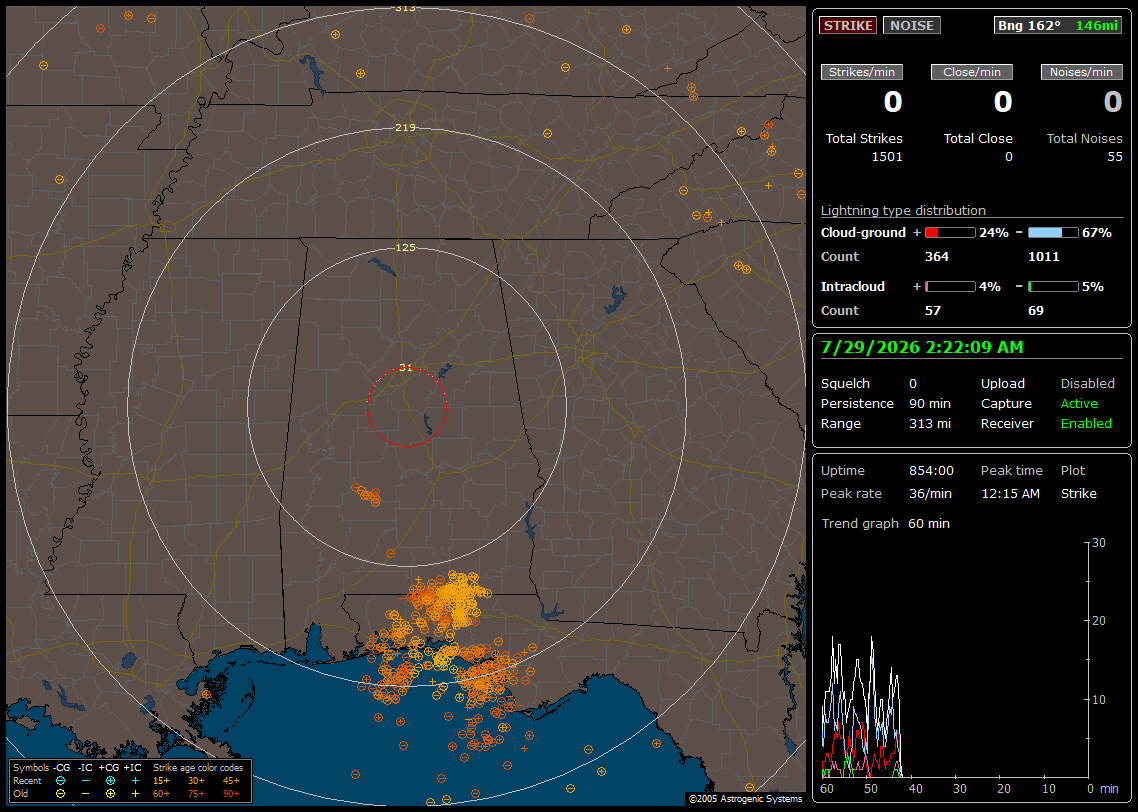Click the Strikes/min label box
The width and height of the screenshot is (1138, 812).
[x=861, y=72]
